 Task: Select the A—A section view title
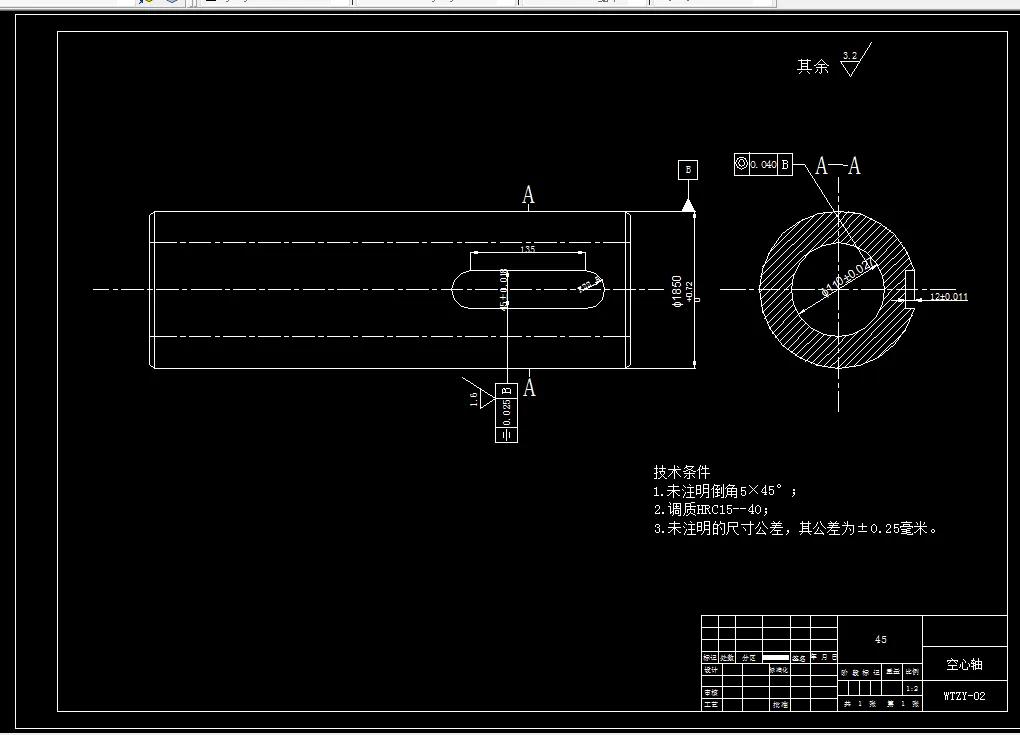click(838, 166)
